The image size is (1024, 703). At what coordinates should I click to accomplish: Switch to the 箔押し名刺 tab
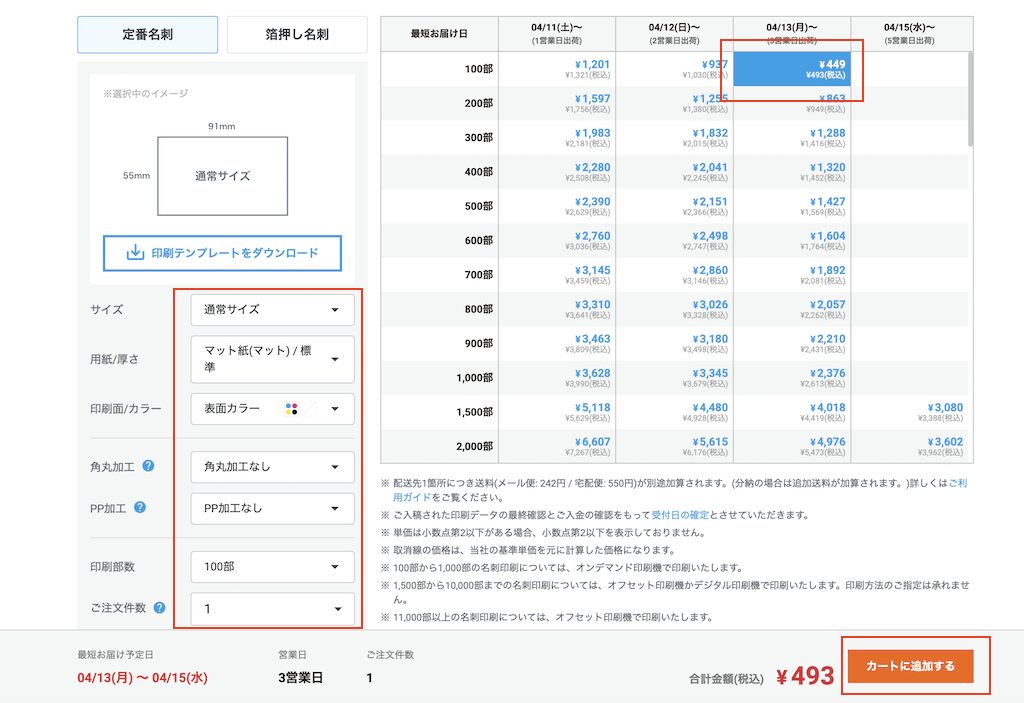tap(295, 34)
